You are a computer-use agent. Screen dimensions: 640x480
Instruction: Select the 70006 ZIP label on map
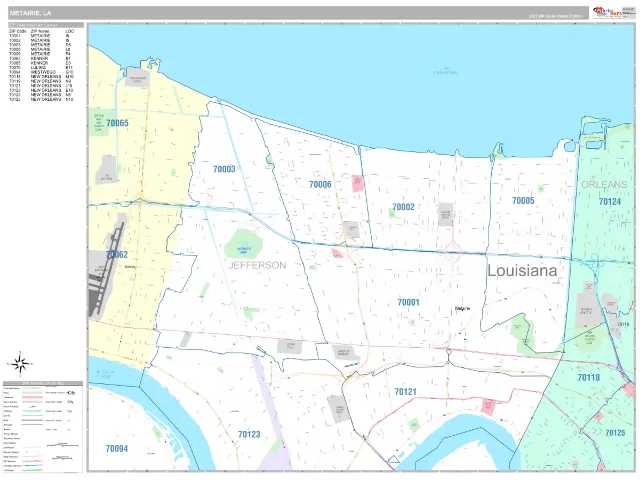click(320, 184)
